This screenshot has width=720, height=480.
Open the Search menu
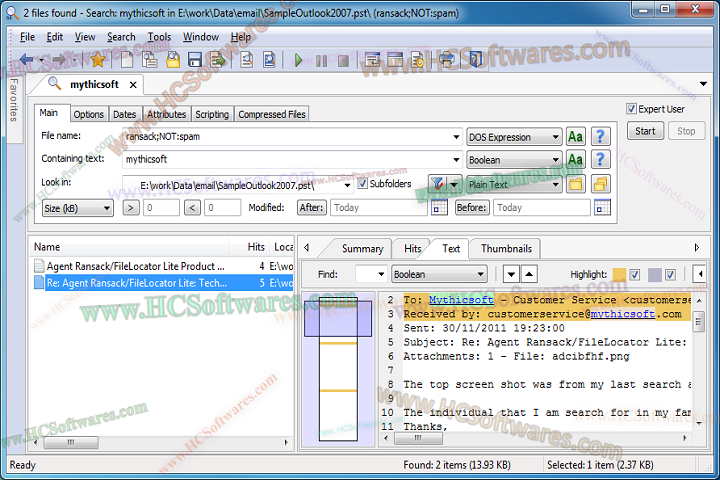pyautogui.click(x=121, y=37)
